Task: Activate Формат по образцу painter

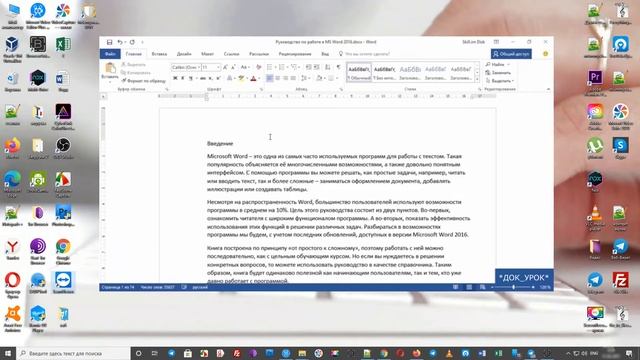Action: coord(143,81)
